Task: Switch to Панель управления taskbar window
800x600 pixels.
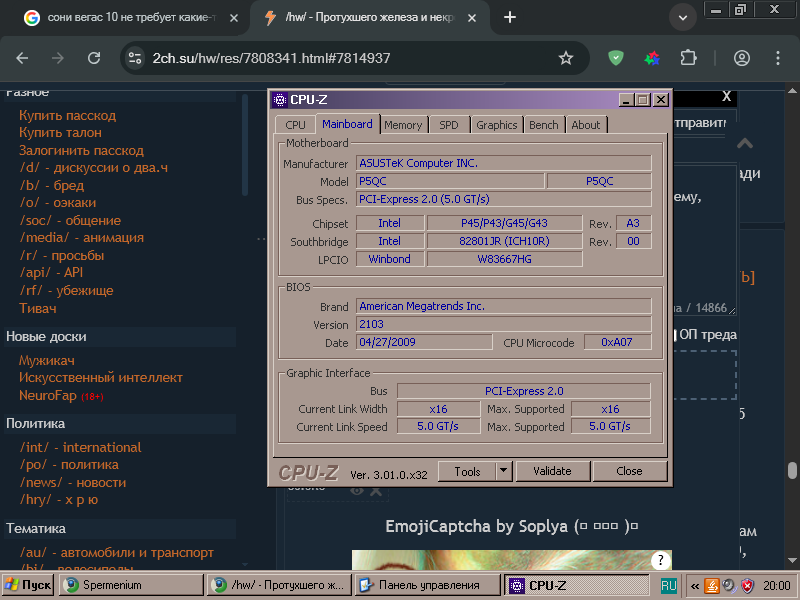Action: click(x=428, y=585)
